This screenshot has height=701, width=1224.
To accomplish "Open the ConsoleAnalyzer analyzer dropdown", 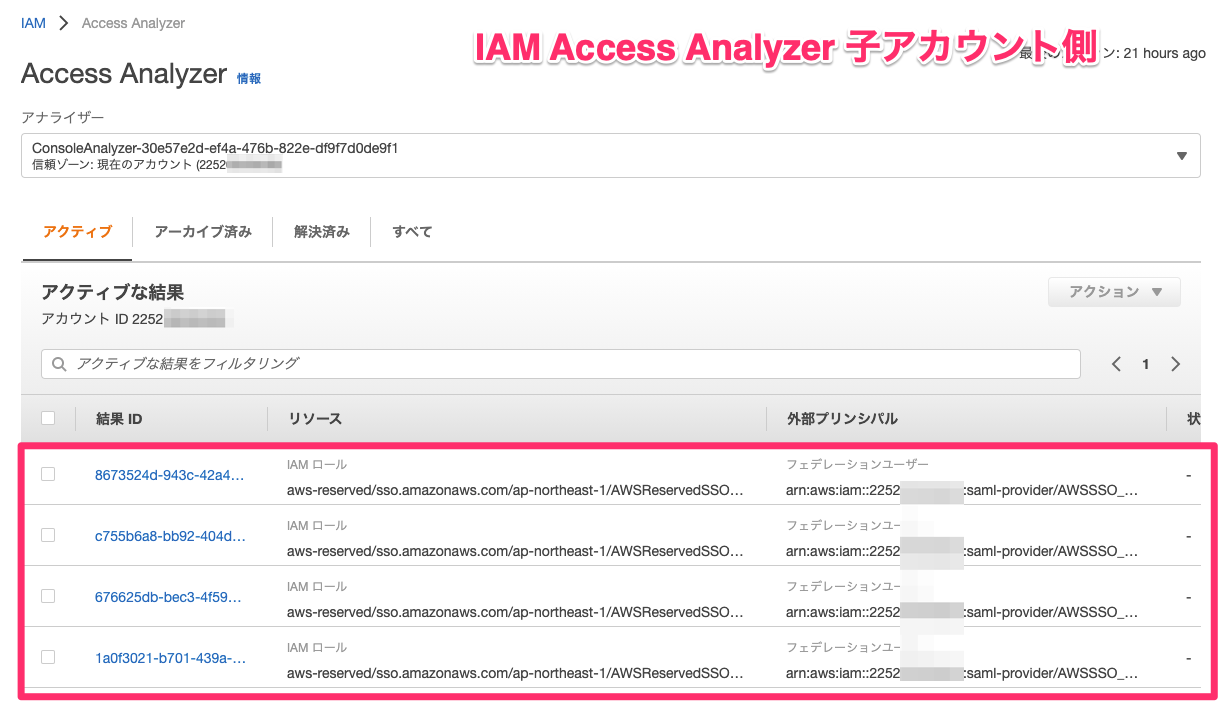I will (x=610, y=156).
